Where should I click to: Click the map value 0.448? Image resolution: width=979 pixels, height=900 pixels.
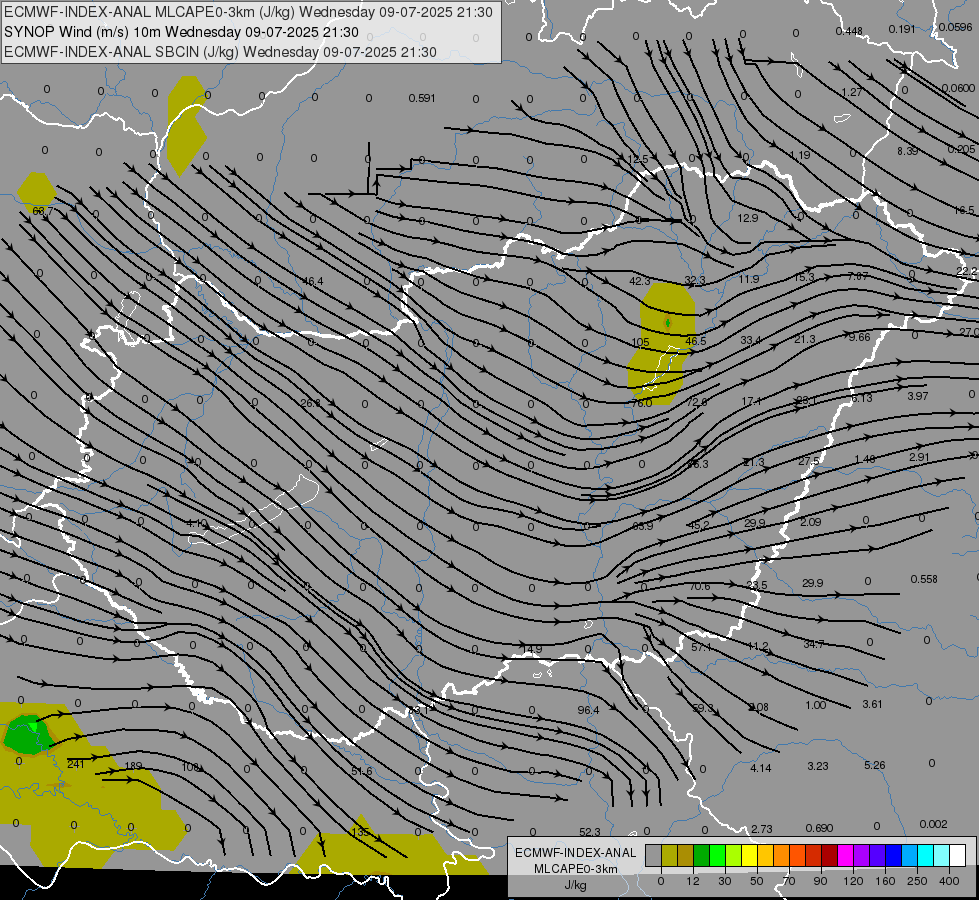click(x=849, y=31)
